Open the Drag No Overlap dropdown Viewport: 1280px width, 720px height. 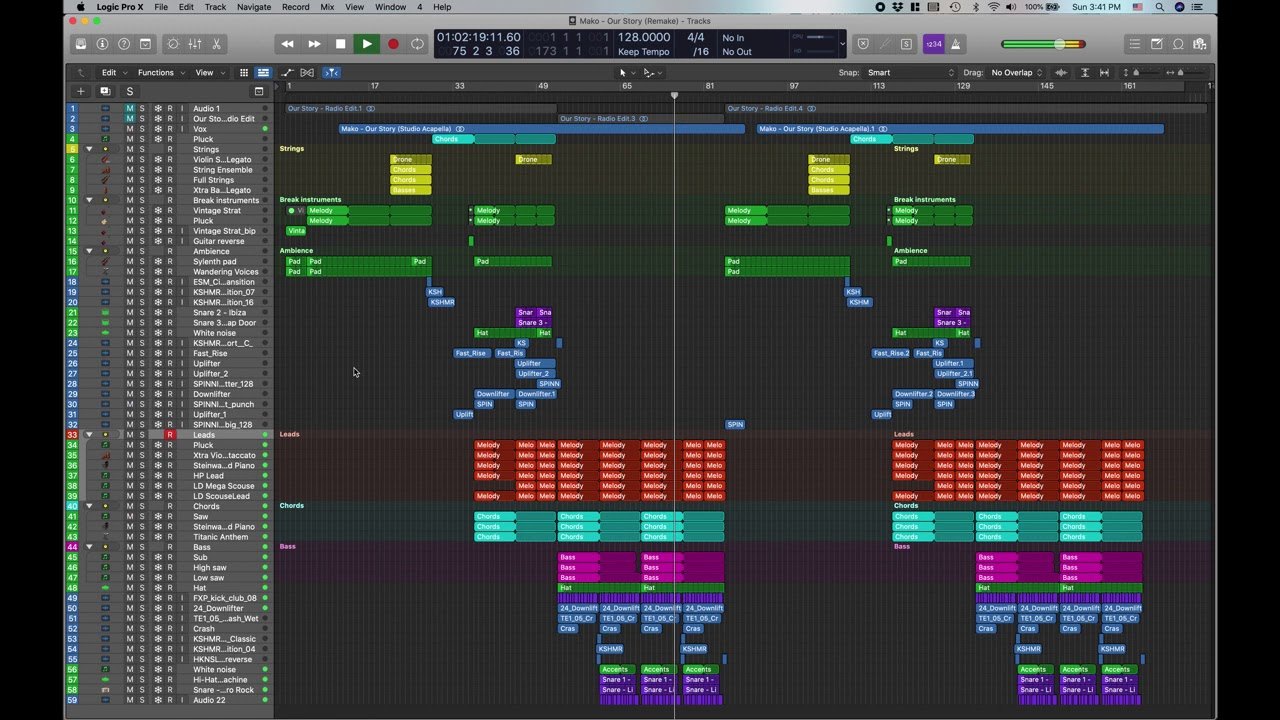[x=1017, y=73]
